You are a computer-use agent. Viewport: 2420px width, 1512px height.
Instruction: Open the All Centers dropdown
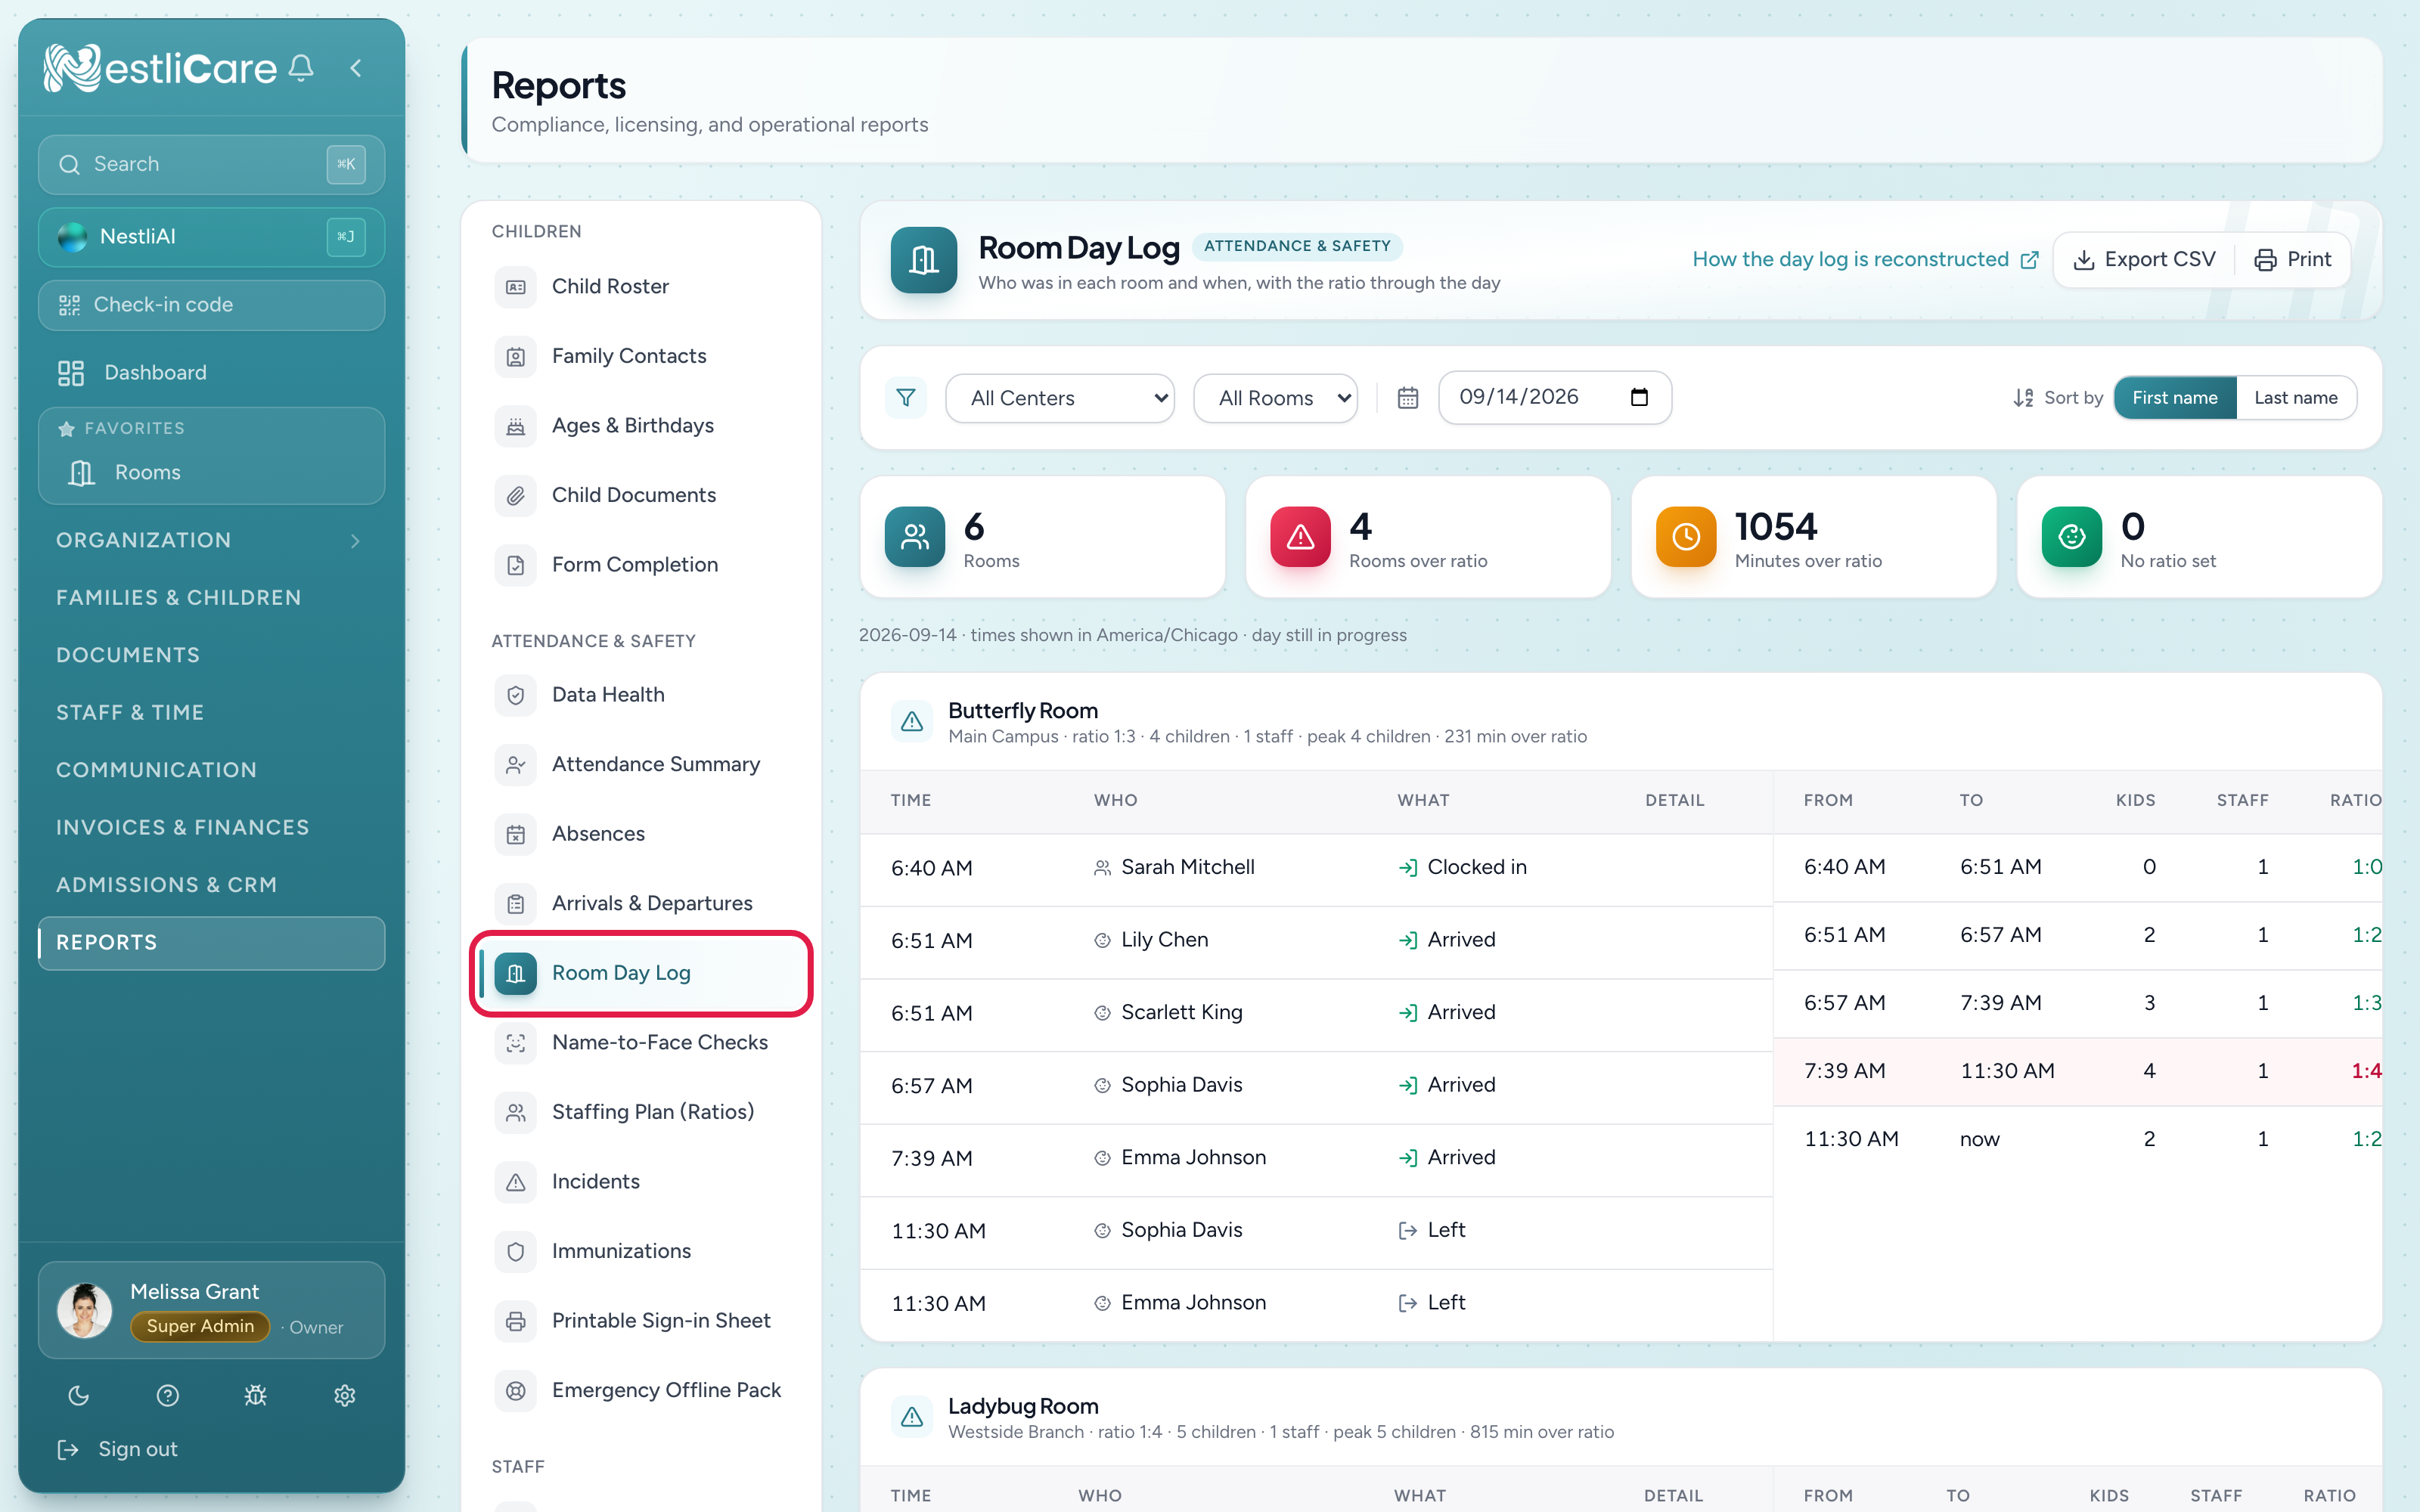tap(1059, 398)
